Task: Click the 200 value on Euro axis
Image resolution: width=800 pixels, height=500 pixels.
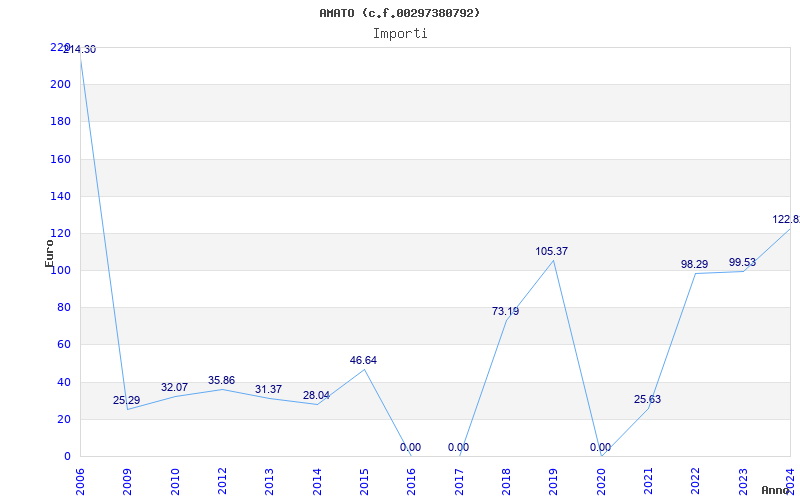Action: (x=60, y=84)
